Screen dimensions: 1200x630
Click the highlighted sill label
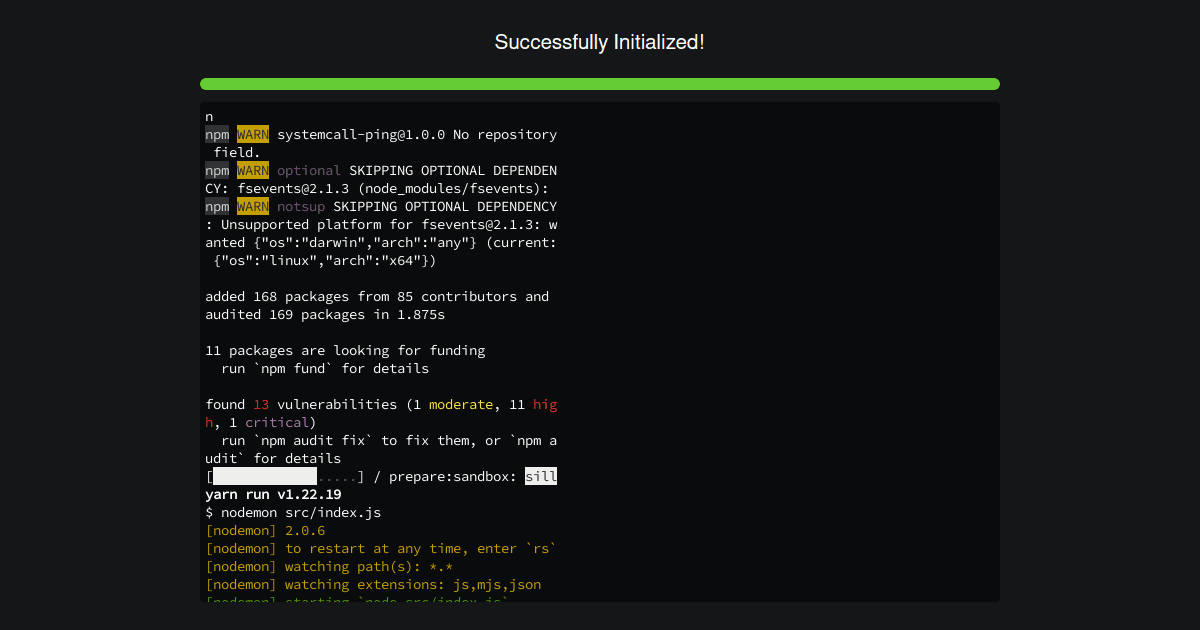[541, 476]
